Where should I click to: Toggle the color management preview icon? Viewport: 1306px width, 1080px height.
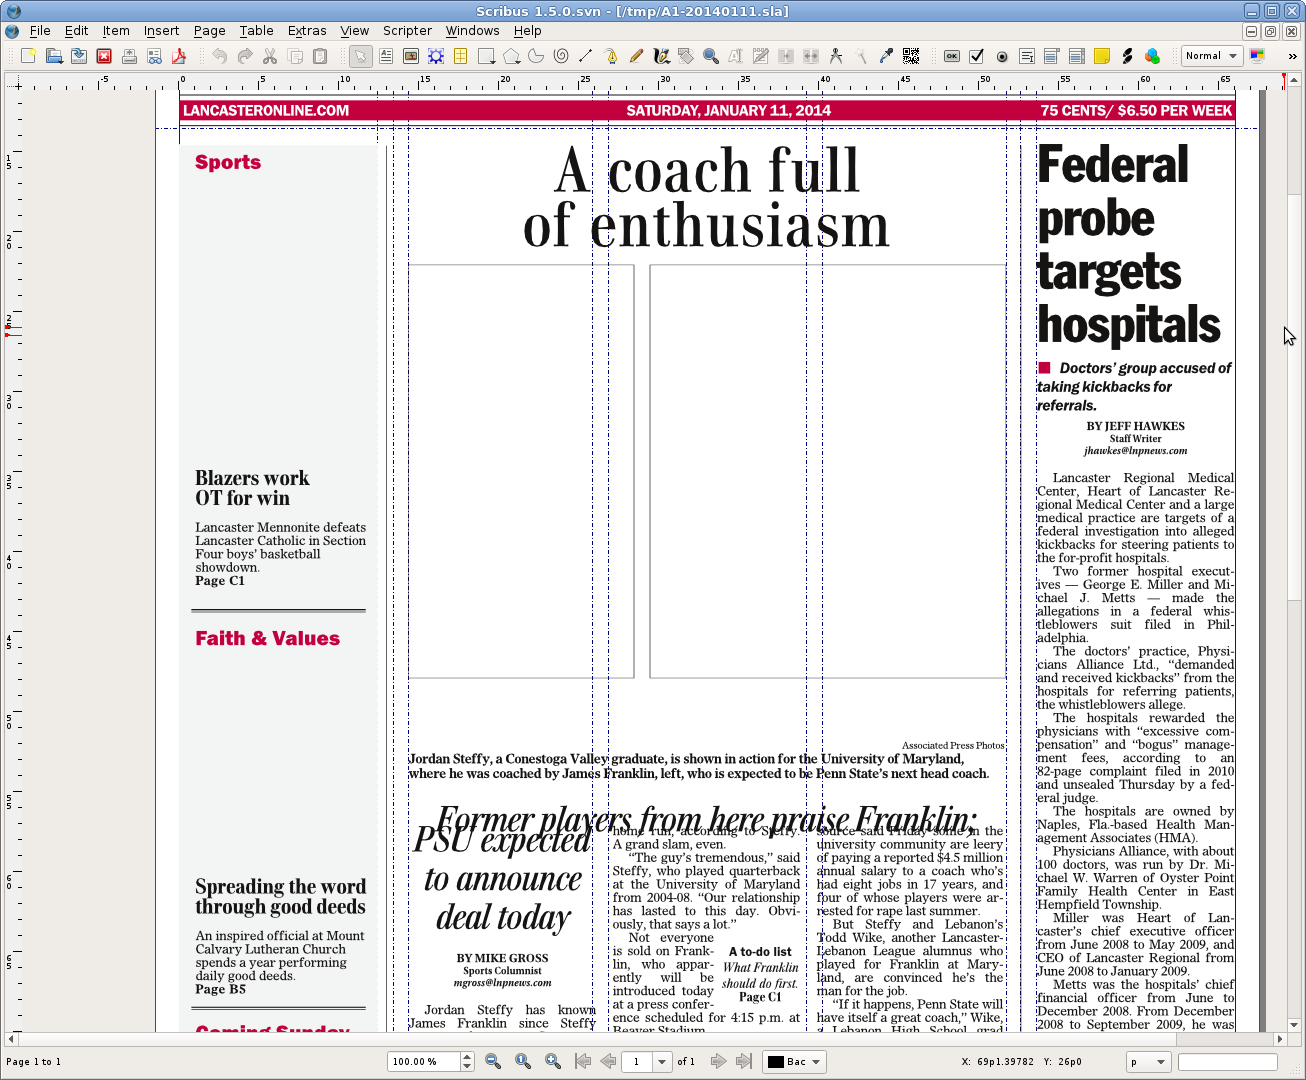click(x=1257, y=56)
